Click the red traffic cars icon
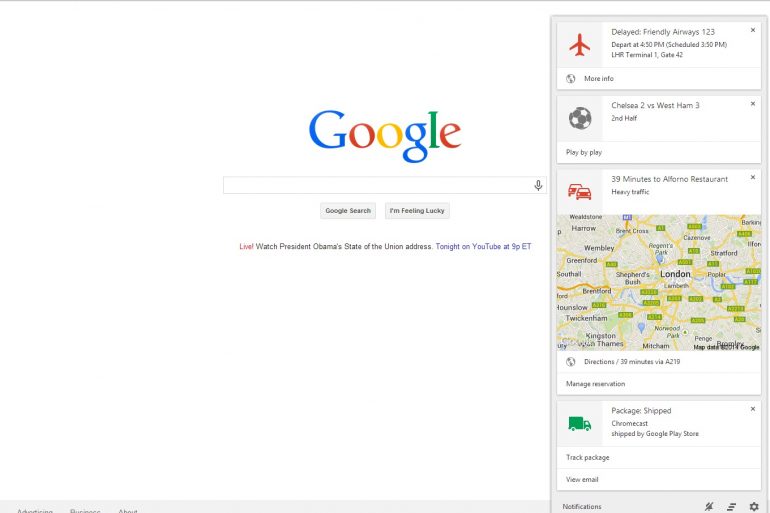This screenshot has height=513, width=770. tap(579, 192)
